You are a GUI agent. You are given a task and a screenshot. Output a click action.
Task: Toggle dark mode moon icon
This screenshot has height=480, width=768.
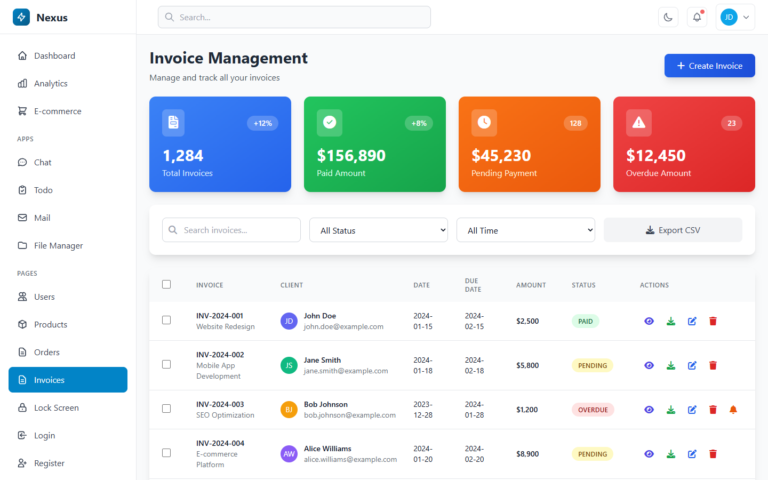(668, 18)
